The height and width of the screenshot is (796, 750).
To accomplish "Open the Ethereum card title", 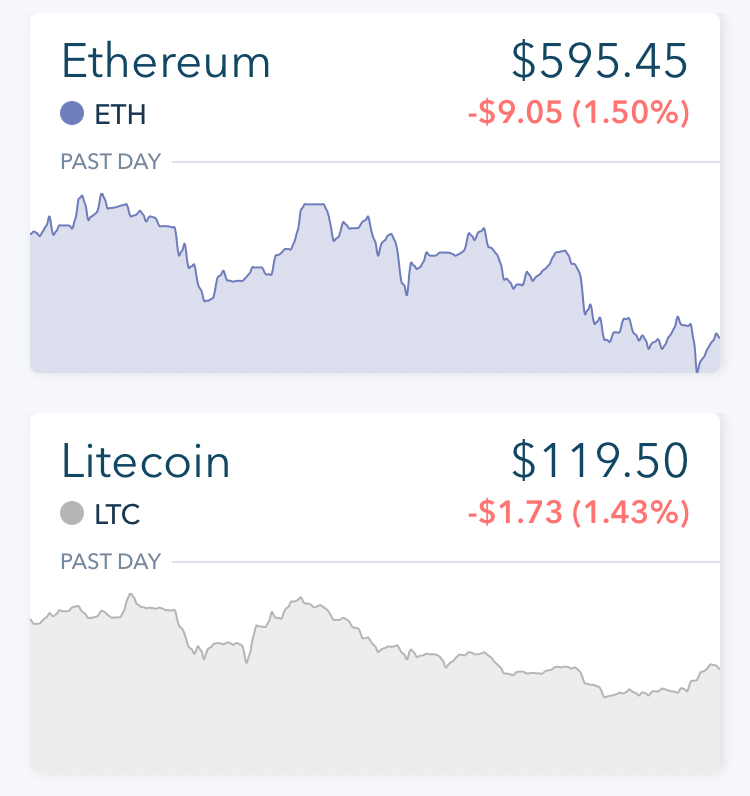I will (166, 61).
